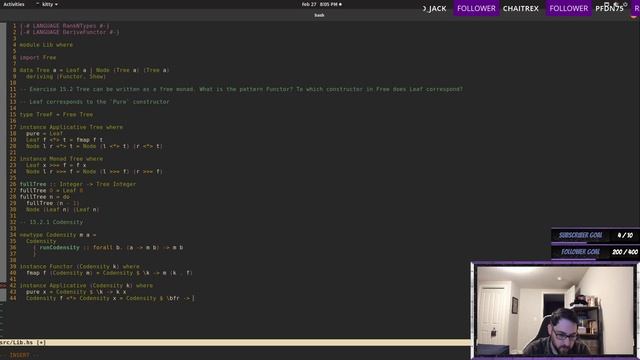Open the Activities overview
This screenshot has height=360, width=640.
(x=14, y=4)
